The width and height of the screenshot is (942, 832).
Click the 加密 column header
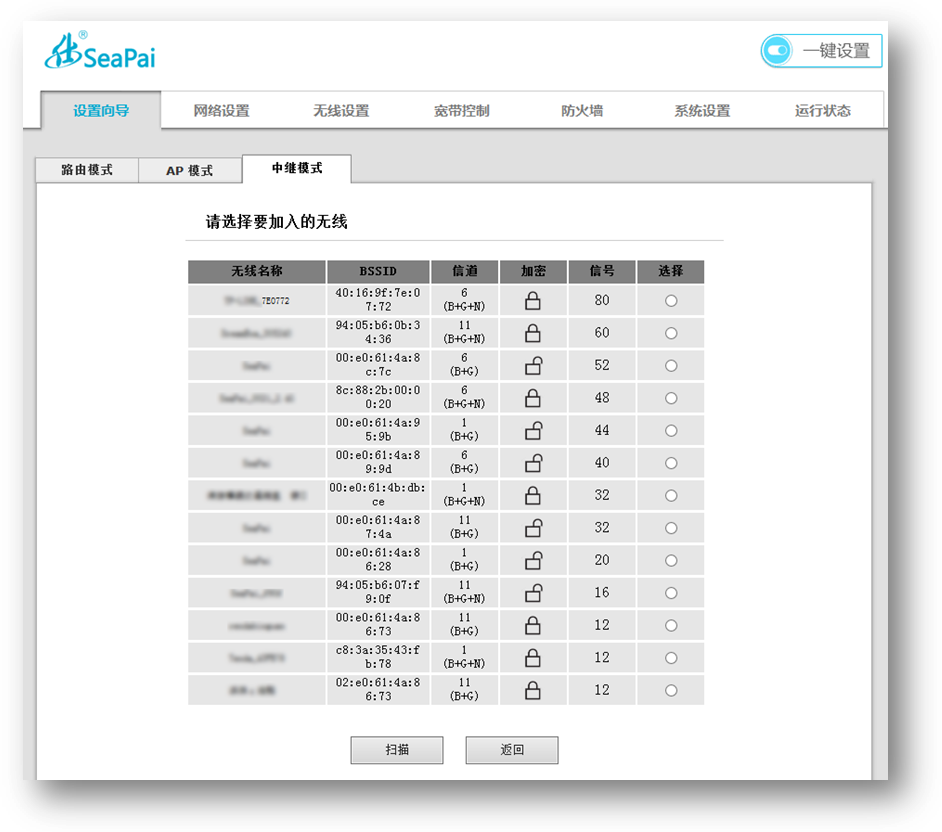point(533,272)
